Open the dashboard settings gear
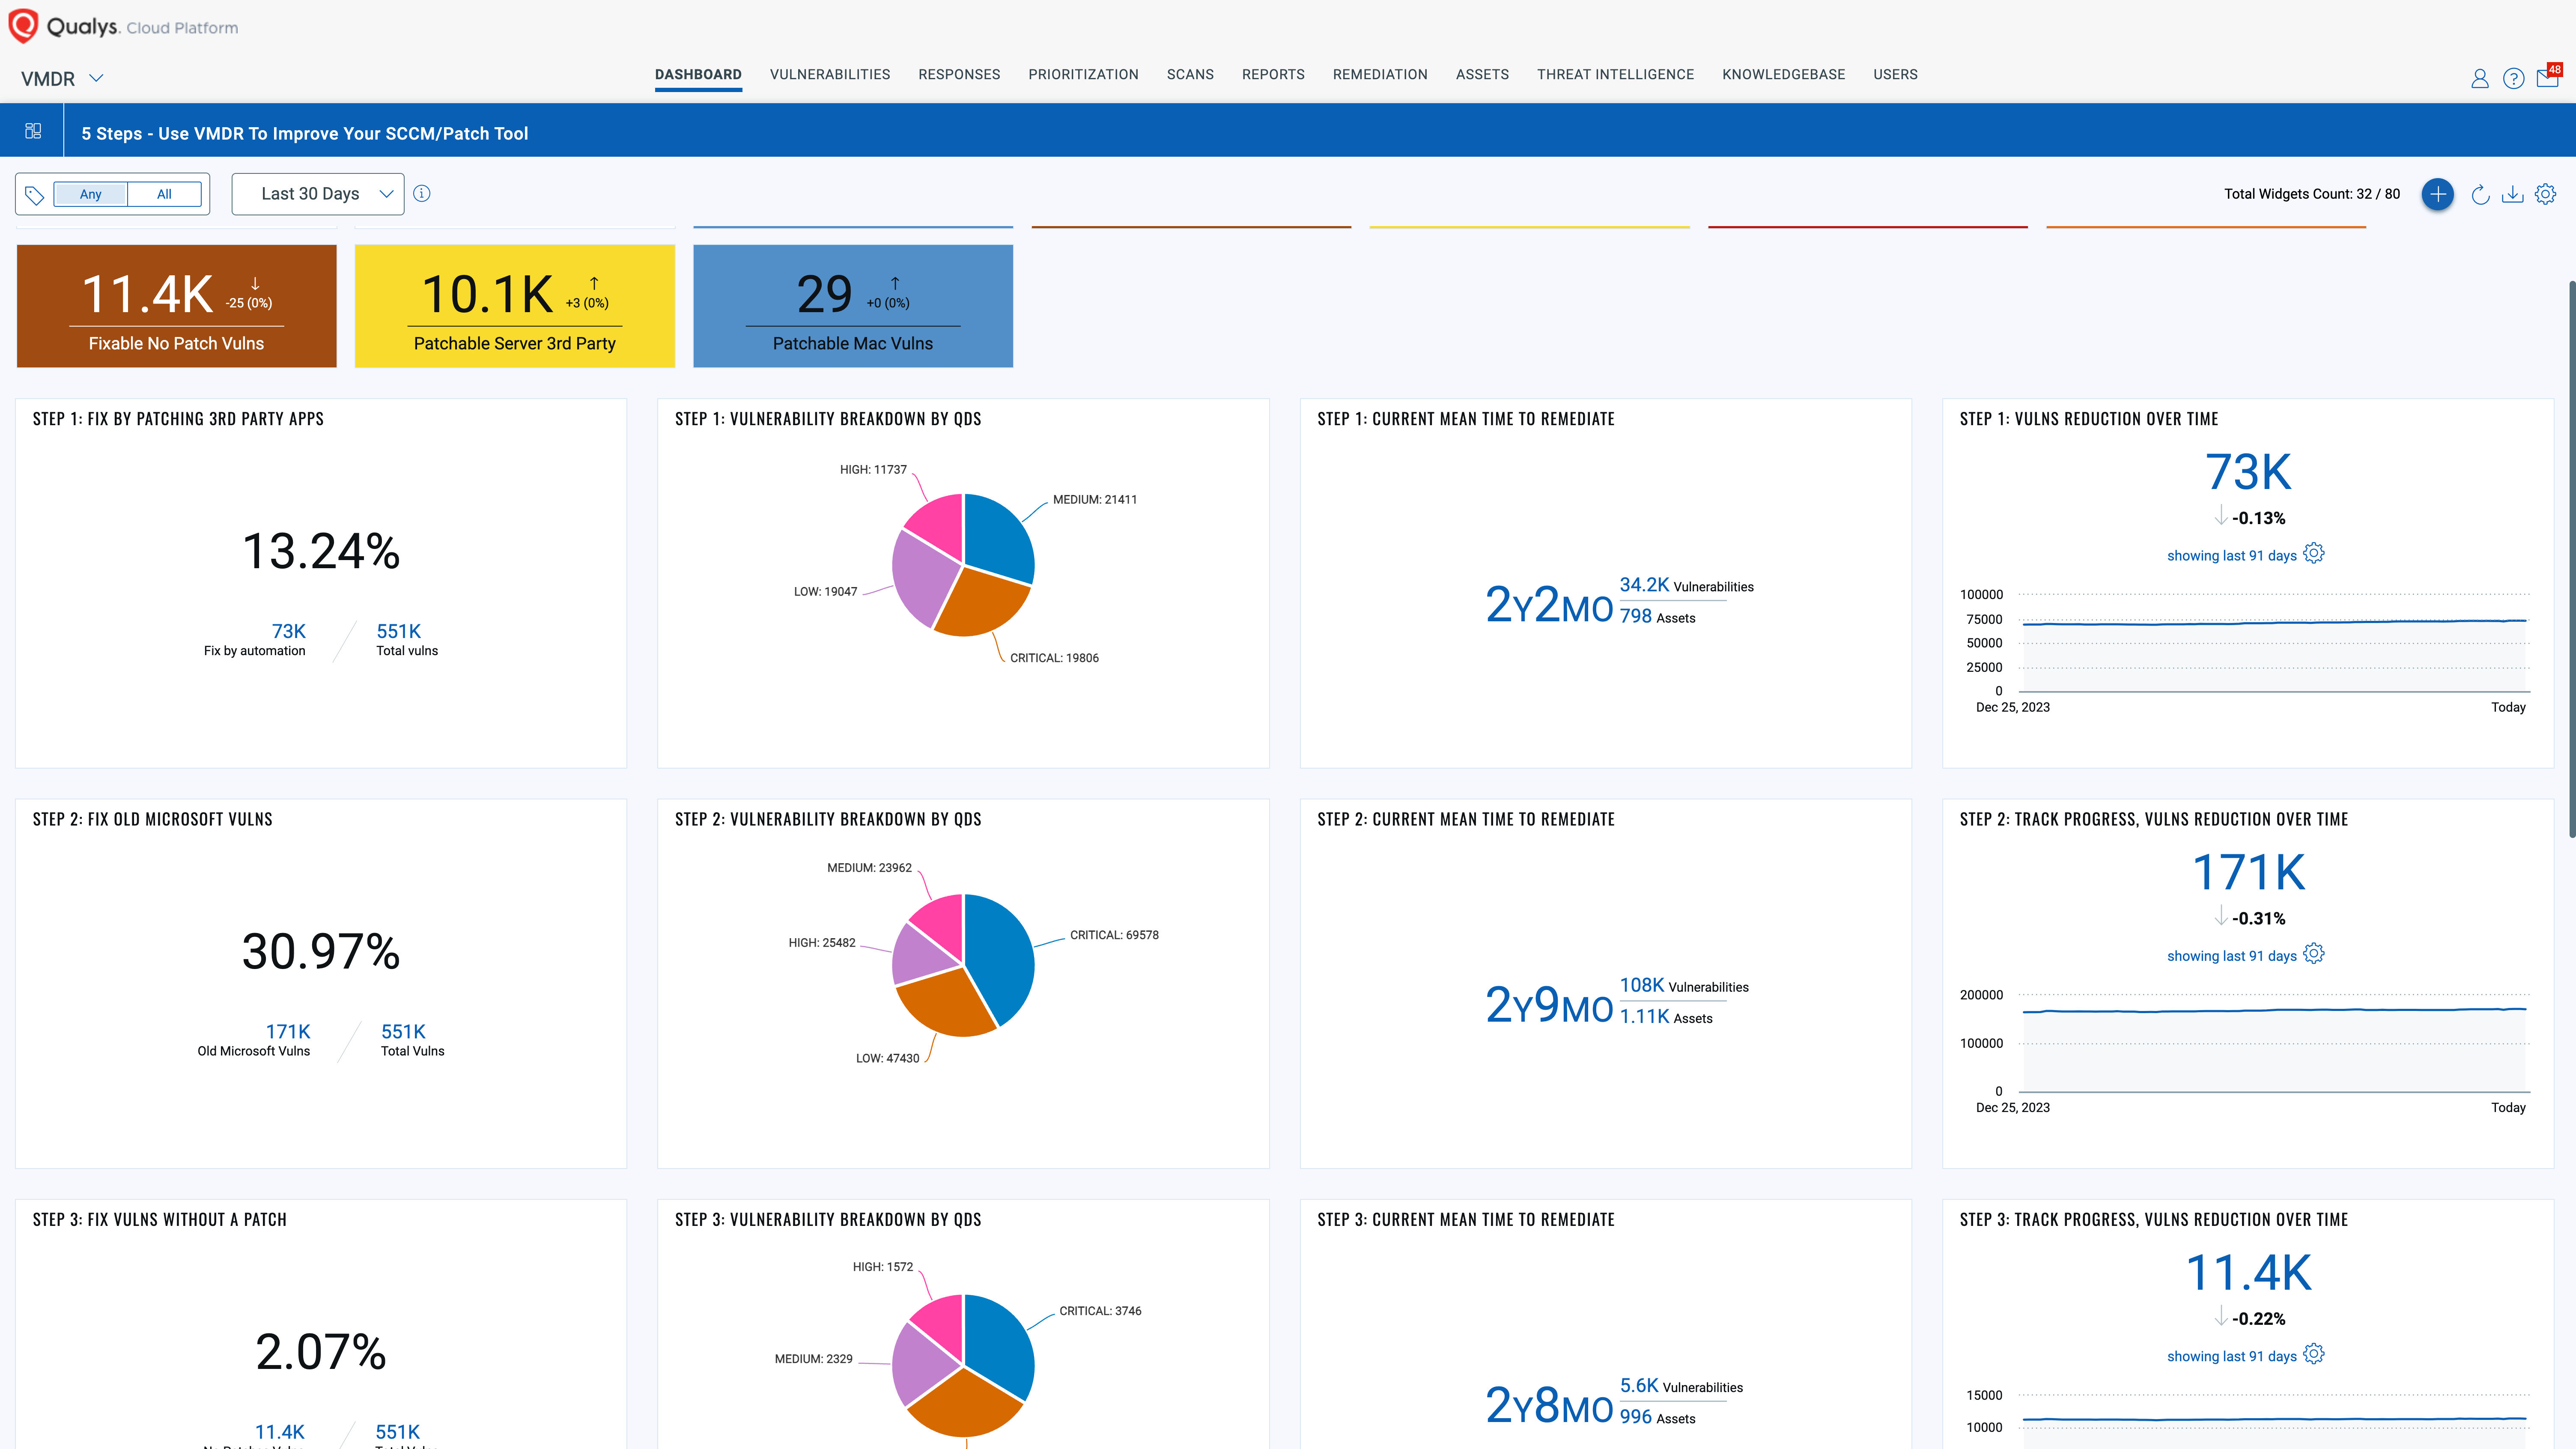Screen dimensions: 2576x1449 click(x=2546, y=194)
